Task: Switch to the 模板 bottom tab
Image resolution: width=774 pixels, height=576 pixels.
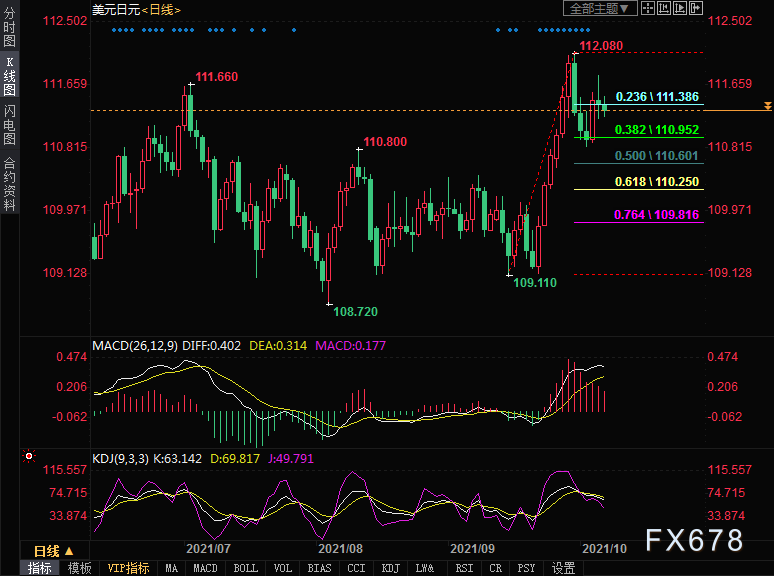Action: (x=79, y=568)
